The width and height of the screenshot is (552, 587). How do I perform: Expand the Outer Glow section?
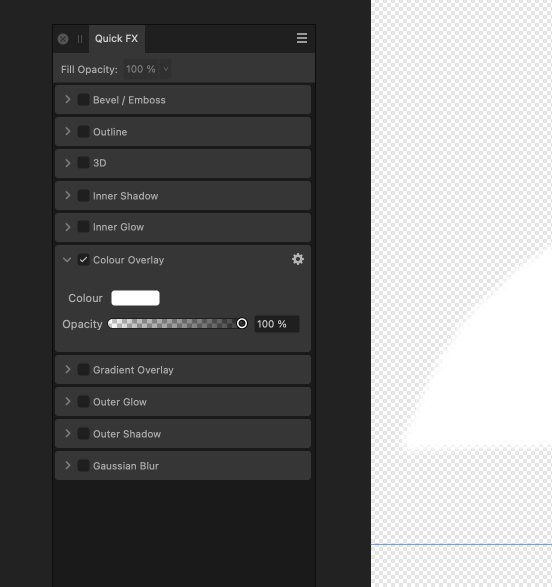(x=68, y=401)
